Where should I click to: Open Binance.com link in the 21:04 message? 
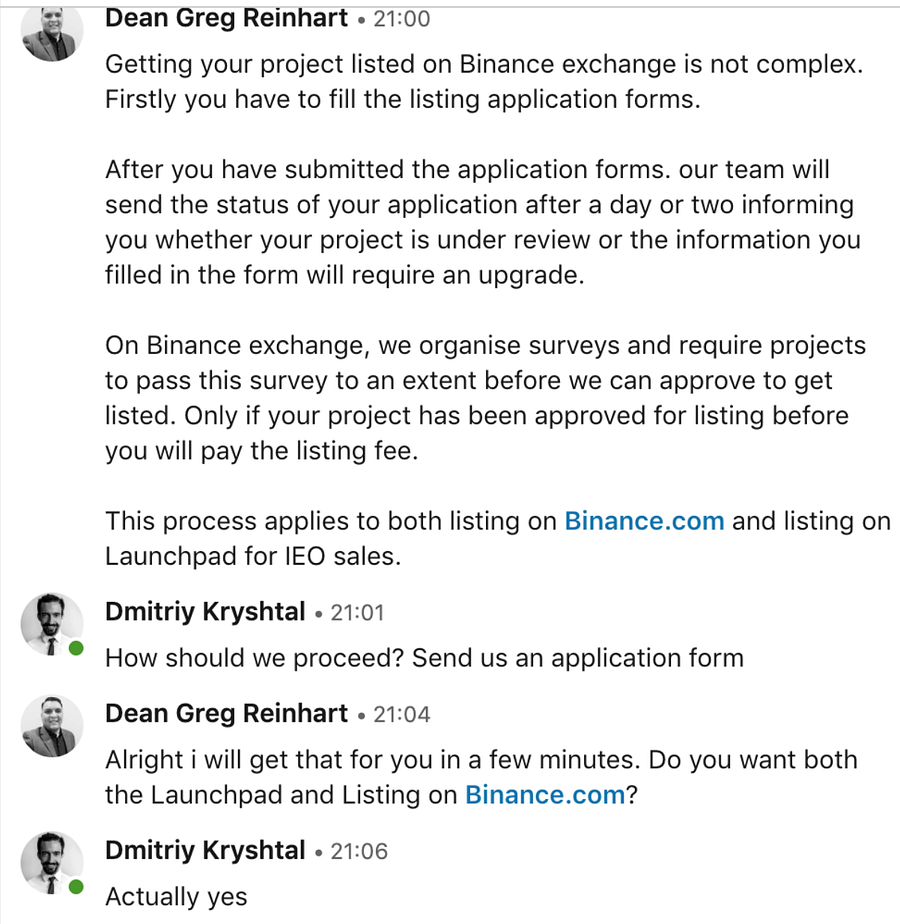click(x=545, y=795)
